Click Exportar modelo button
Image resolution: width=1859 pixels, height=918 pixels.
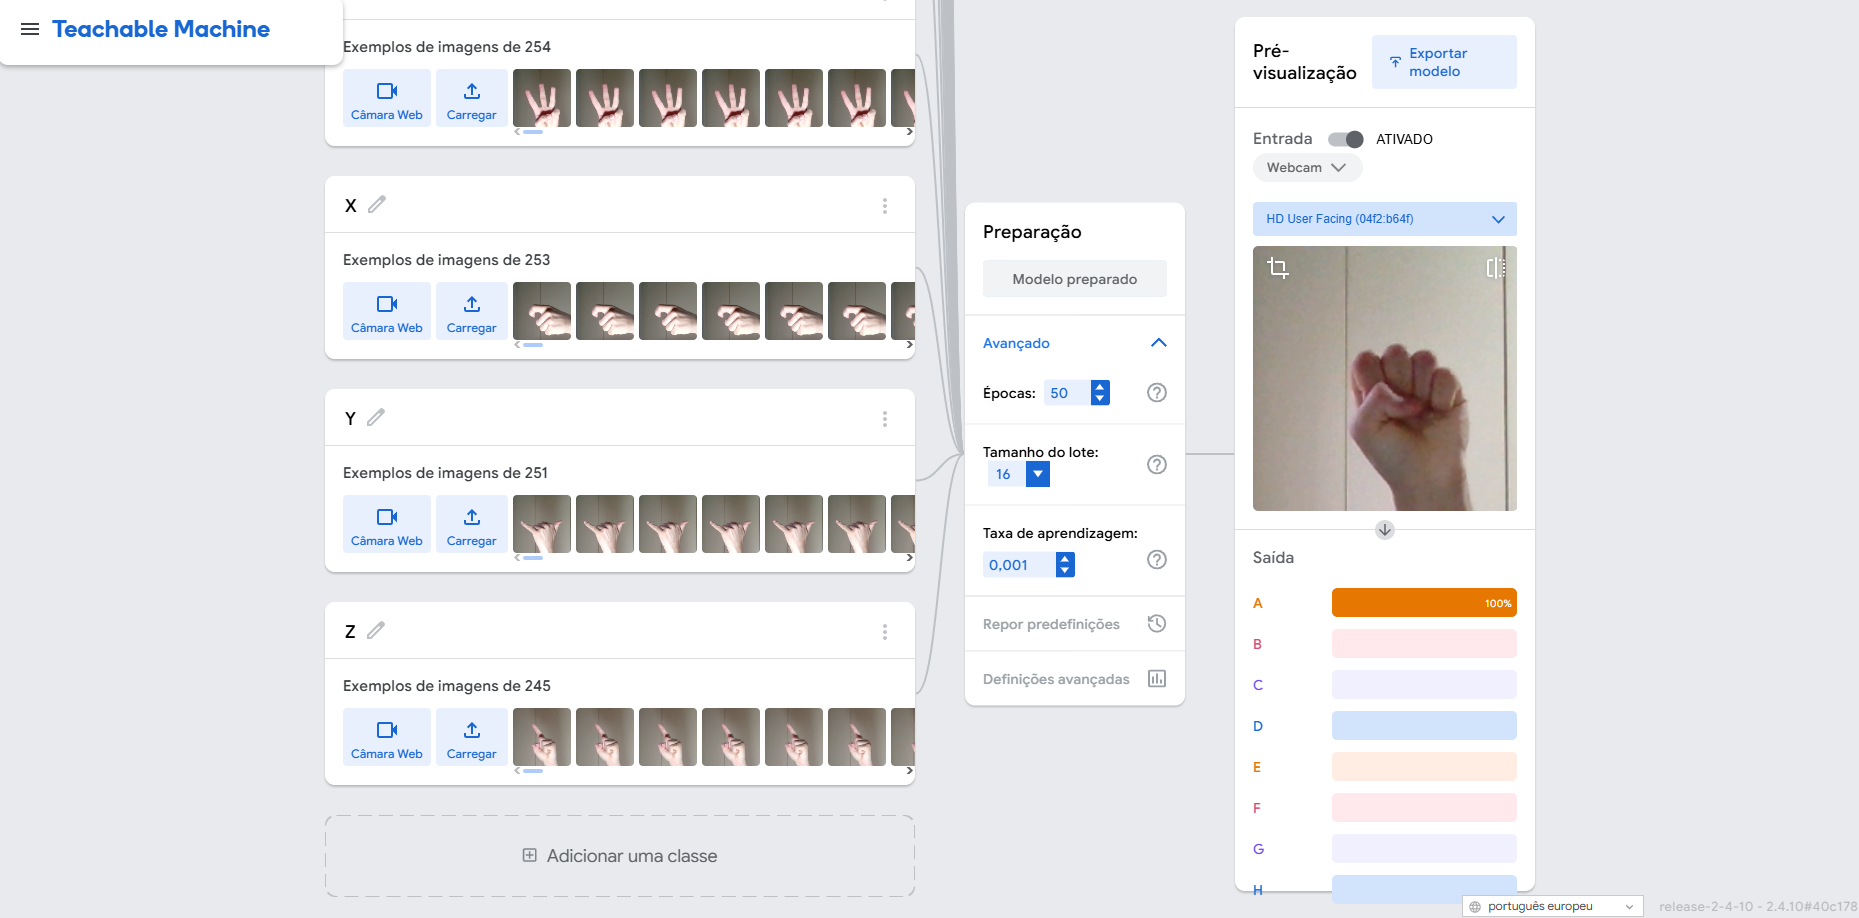coord(1443,62)
